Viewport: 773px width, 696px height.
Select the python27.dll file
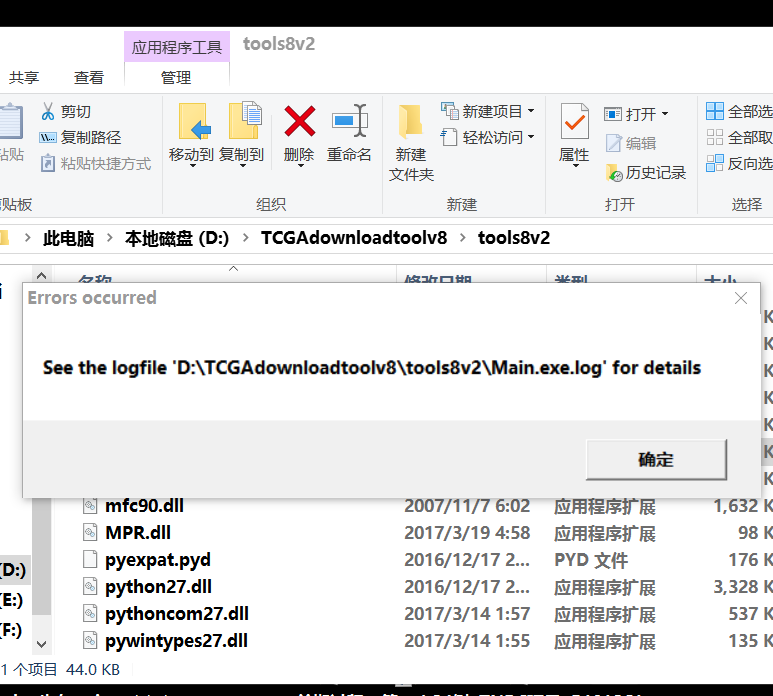(x=158, y=587)
